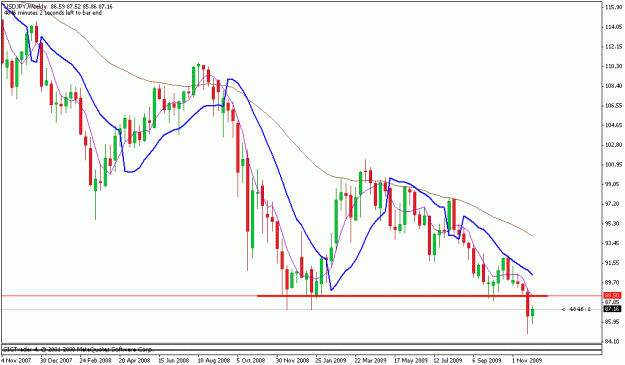Click the 95.30 price axis label
Viewport: 625px width, 365px height.
pos(613,224)
